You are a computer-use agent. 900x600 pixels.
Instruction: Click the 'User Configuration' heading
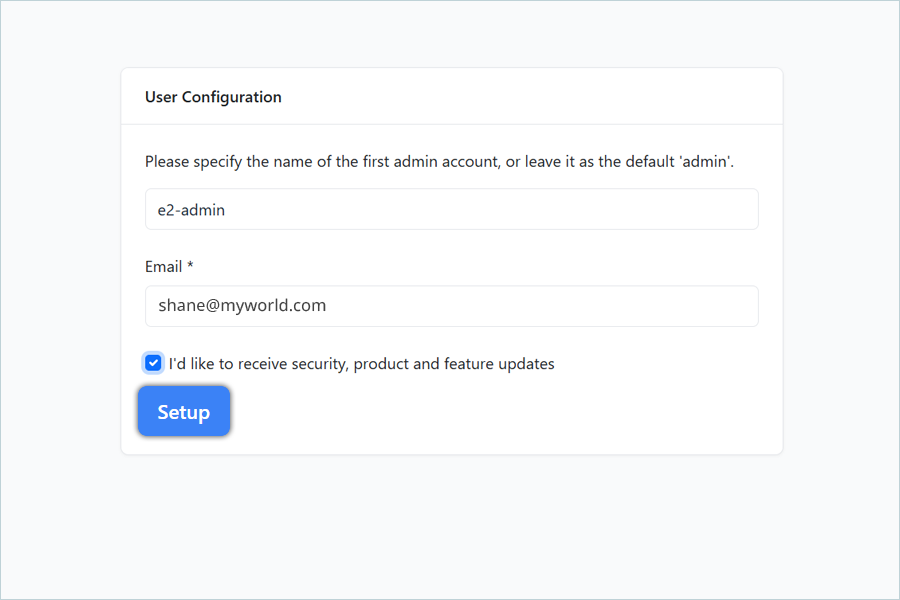(x=213, y=97)
